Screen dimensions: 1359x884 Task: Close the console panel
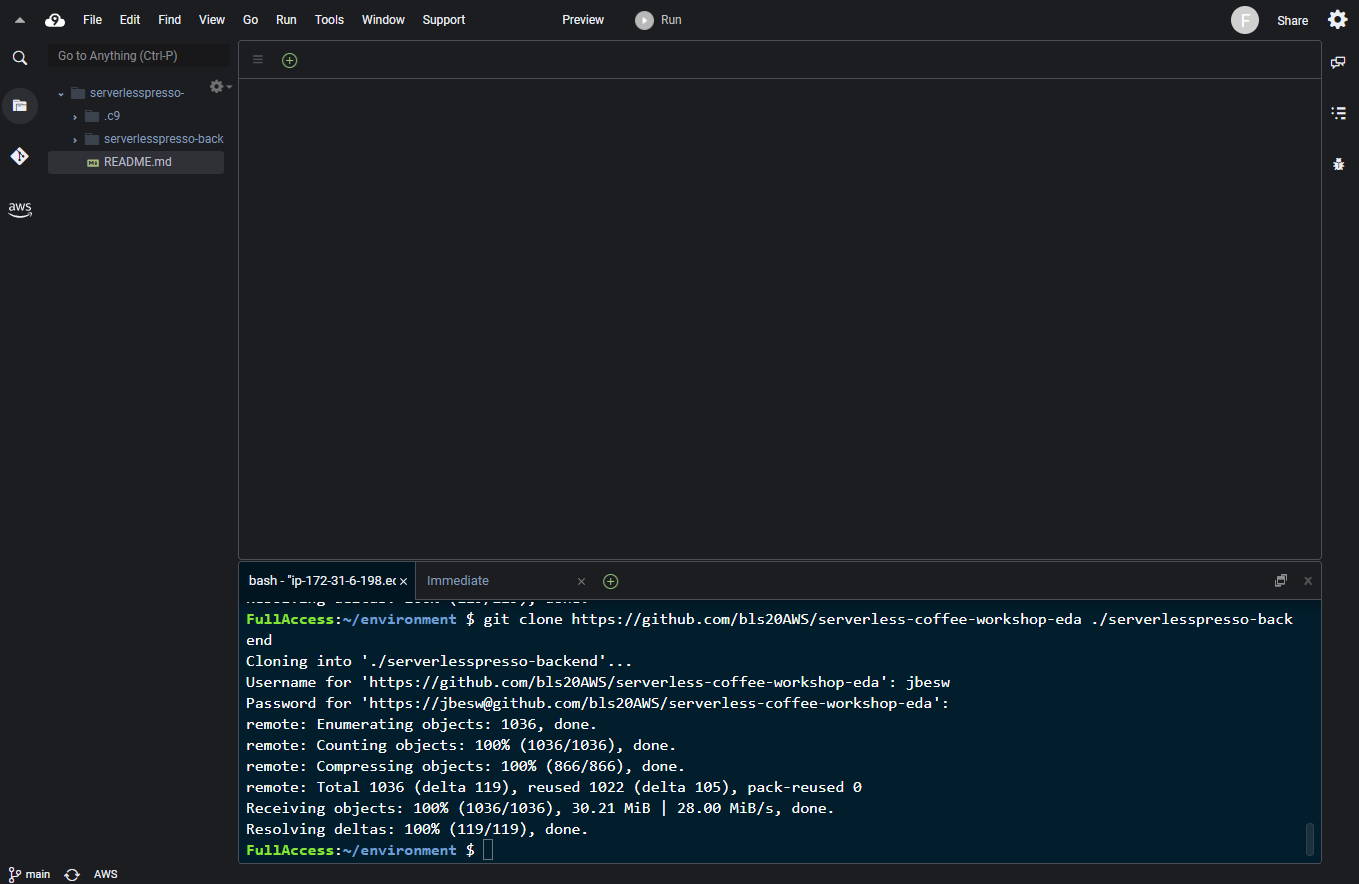click(1307, 581)
